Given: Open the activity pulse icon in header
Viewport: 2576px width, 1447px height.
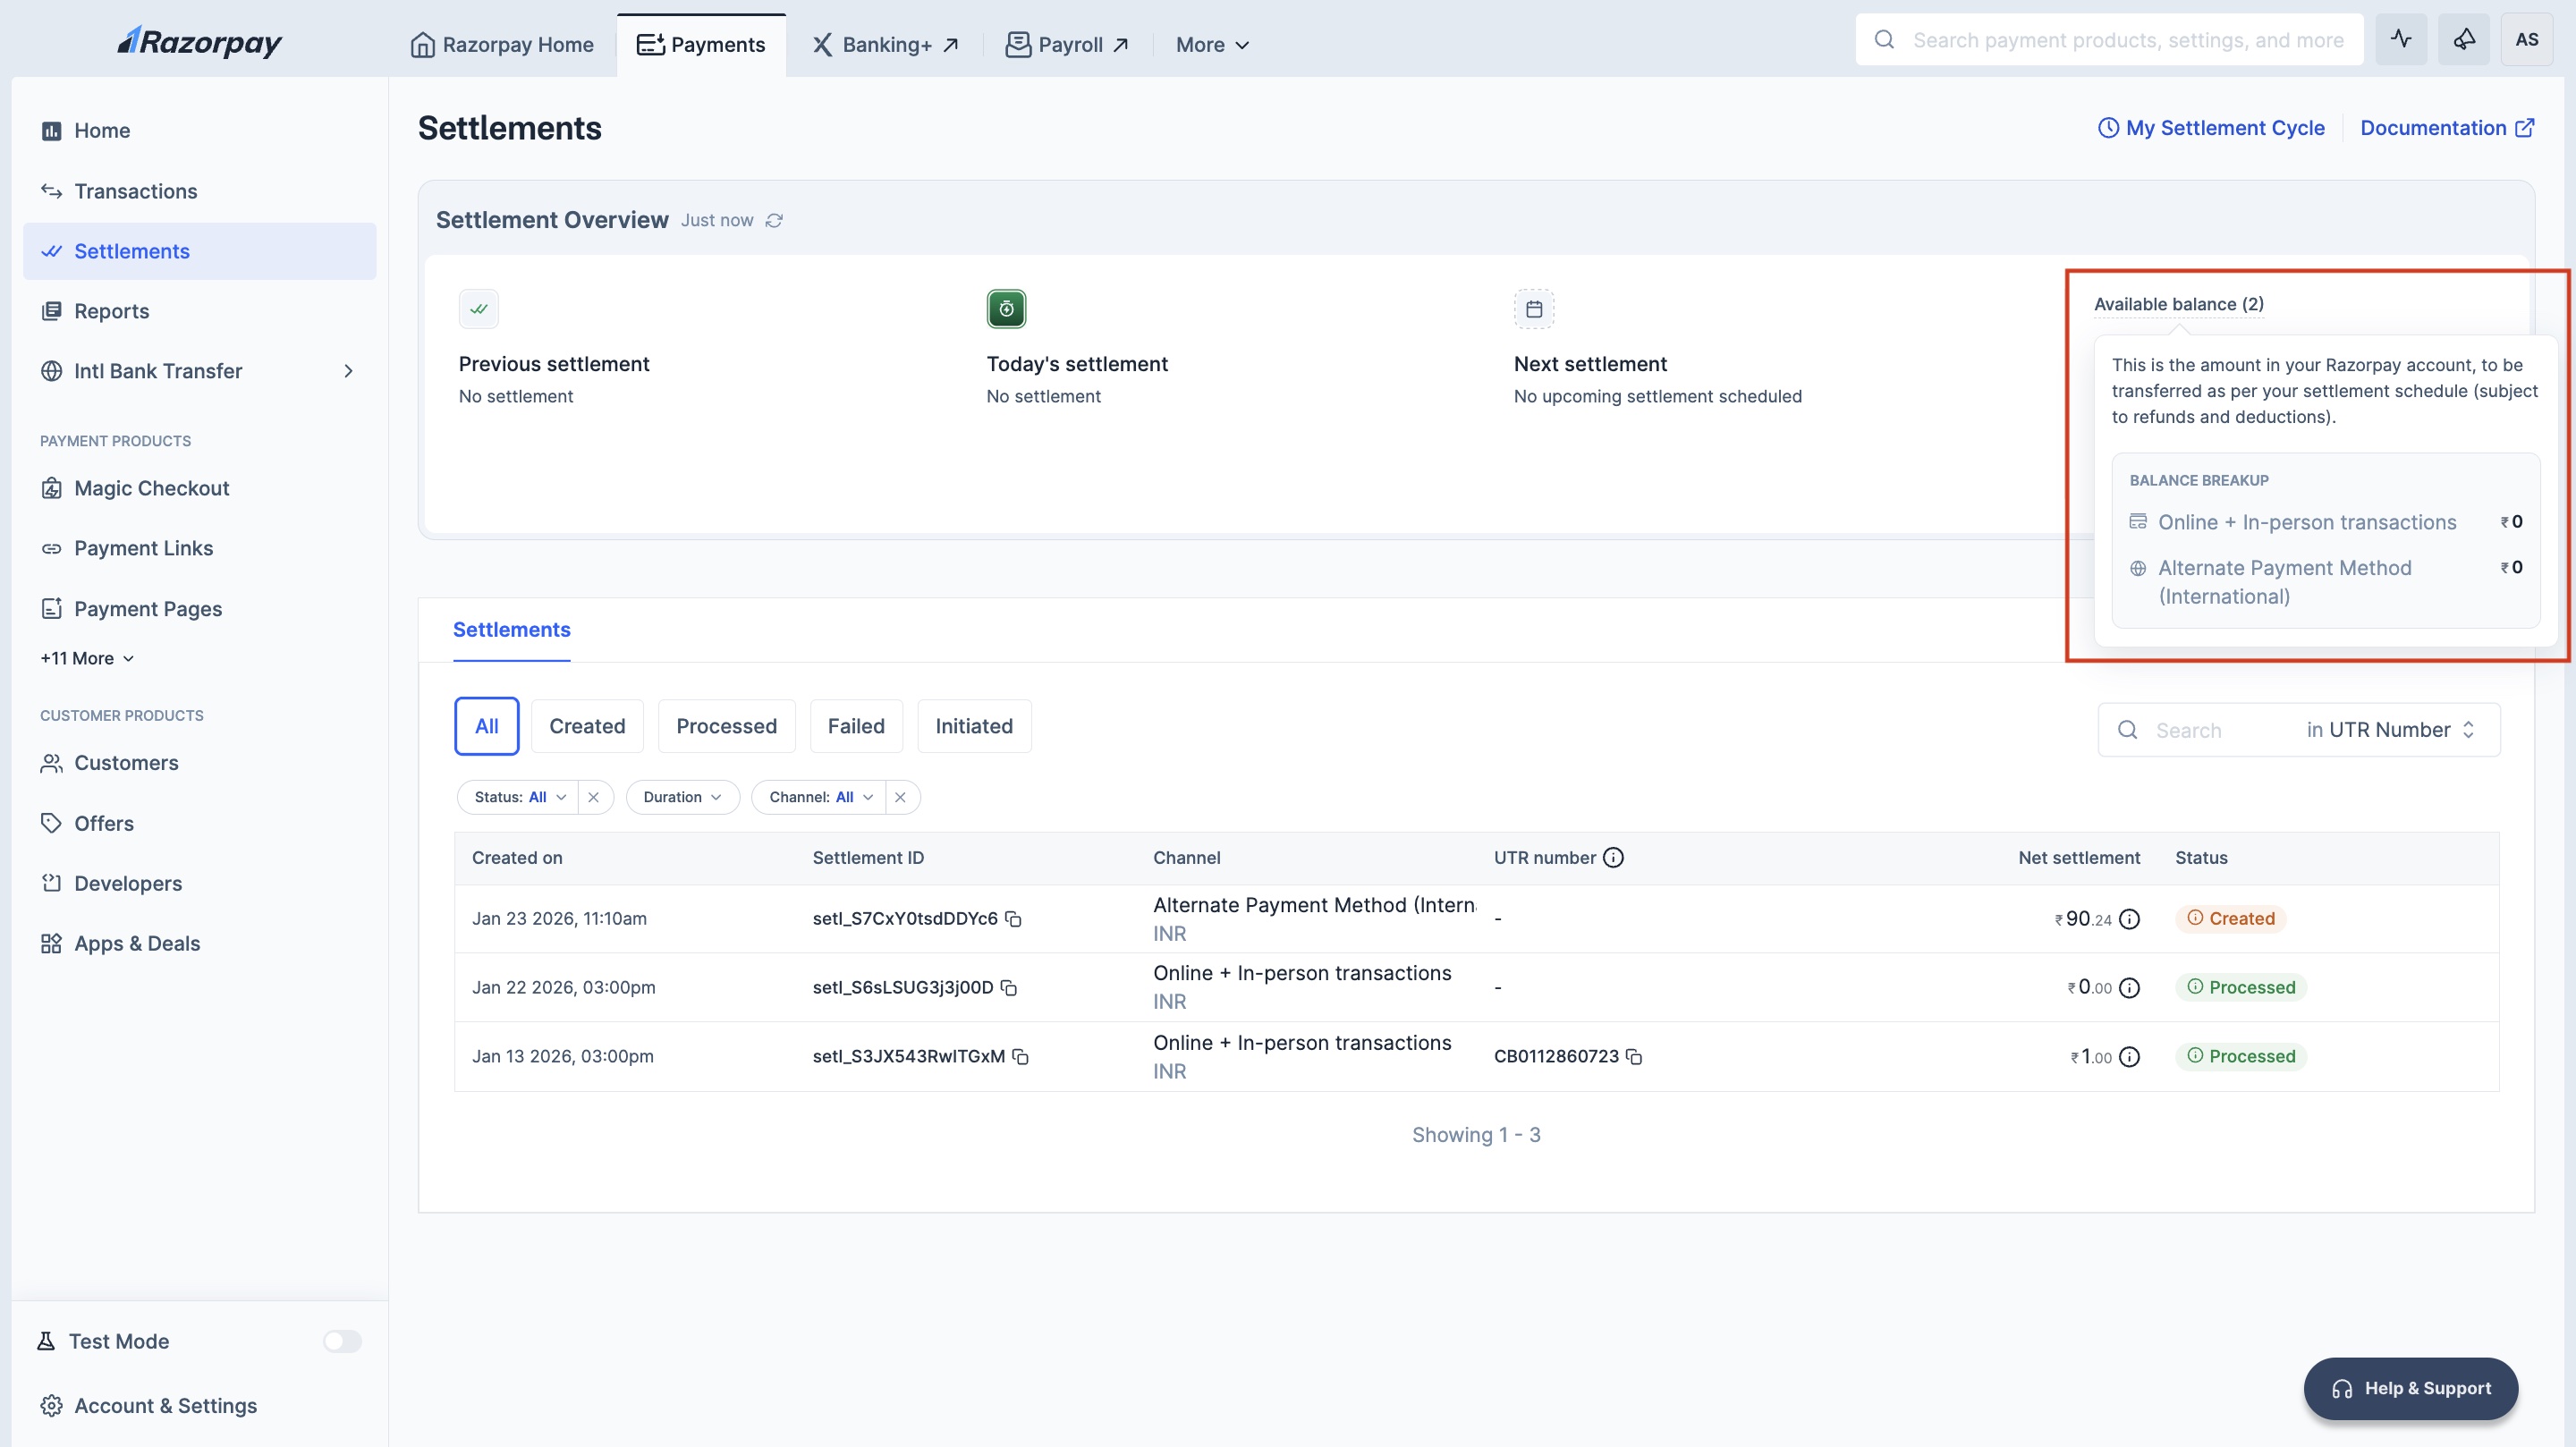Looking at the screenshot, I should point(2401,40).
